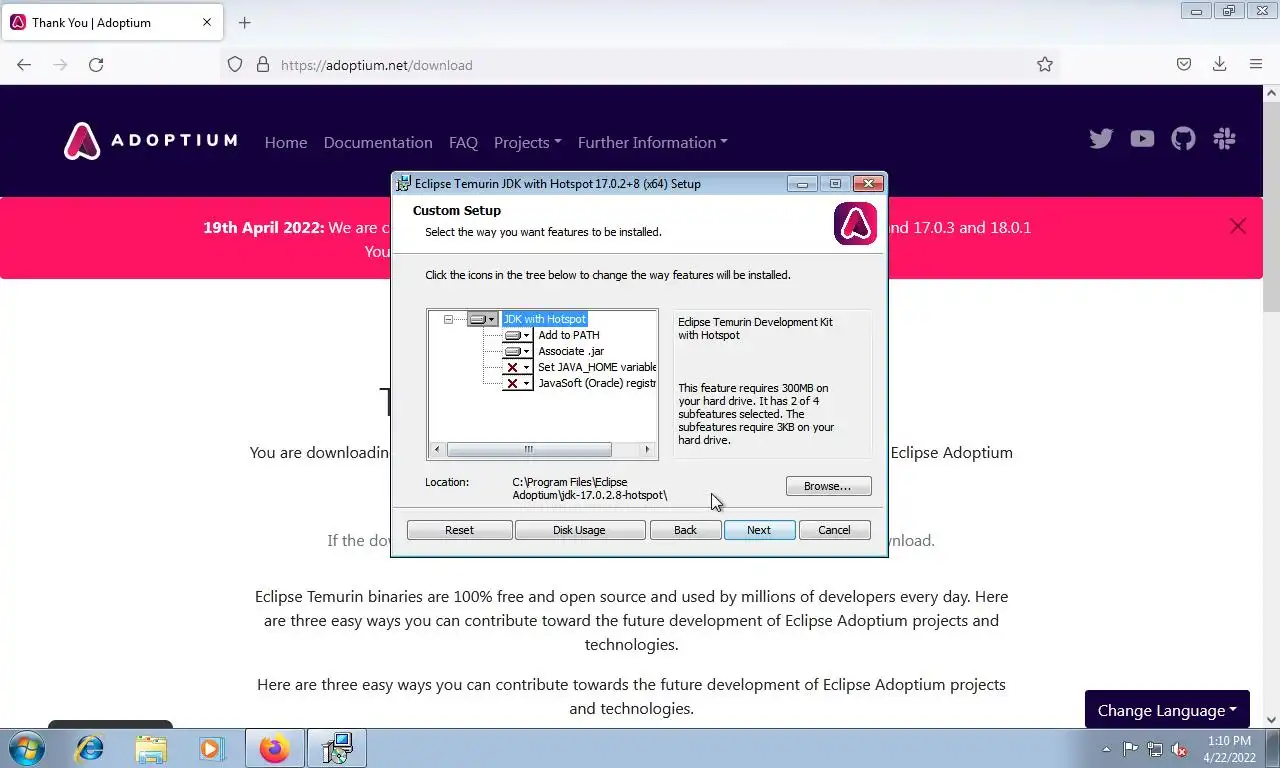
Task: Select the JavaSoft (Oracle) registry label
Action: [597, 383]
